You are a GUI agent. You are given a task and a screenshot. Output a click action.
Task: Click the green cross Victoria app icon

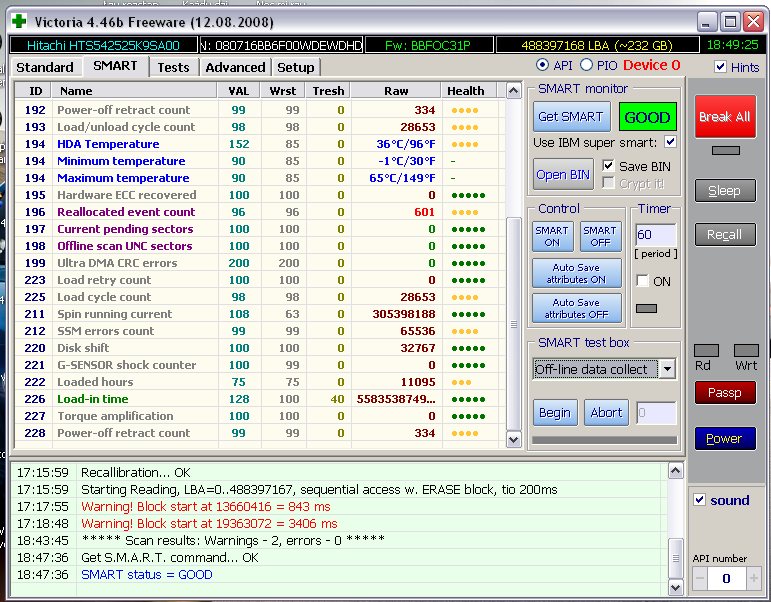(x=19, y=21)
